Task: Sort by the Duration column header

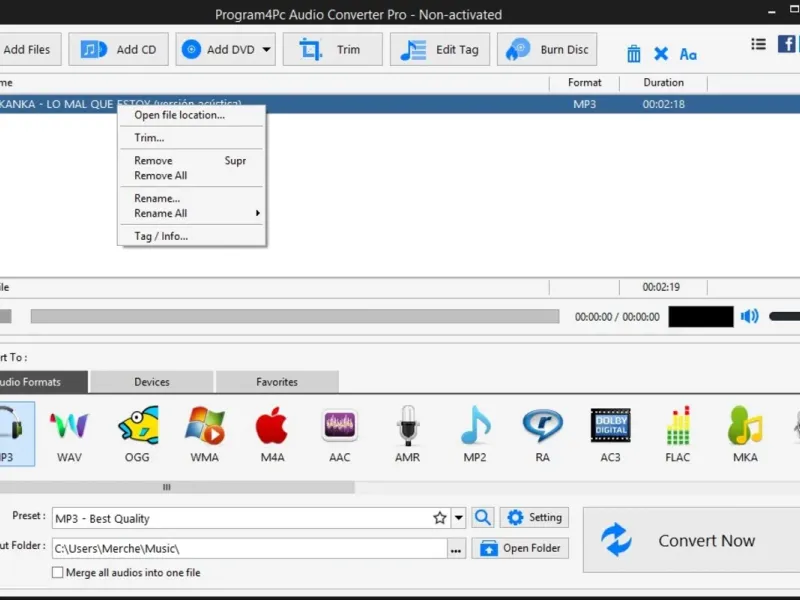Action: [x=663, y=83]
